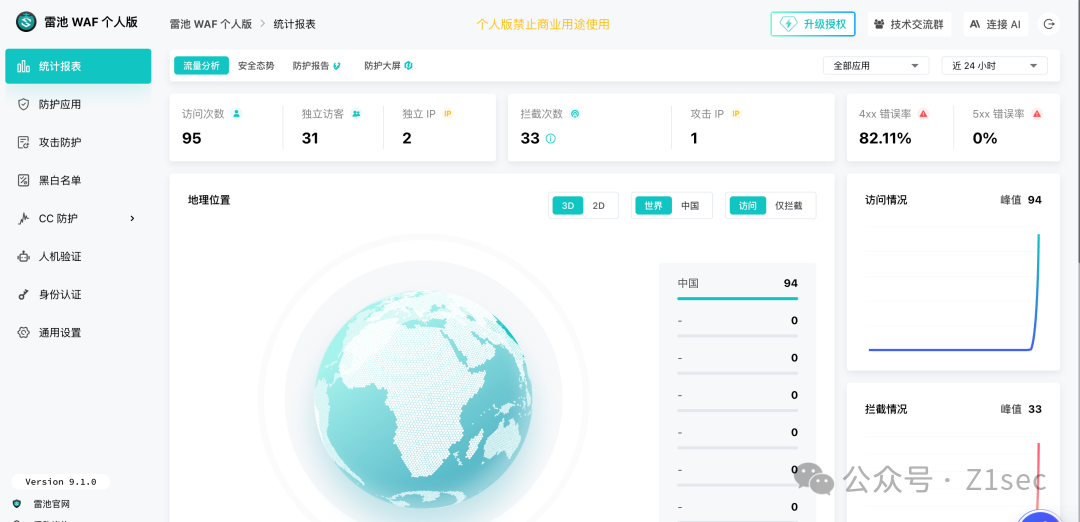Expand the CC 防护 submenu chevron

pyautogui.click(x=132, y=218)
